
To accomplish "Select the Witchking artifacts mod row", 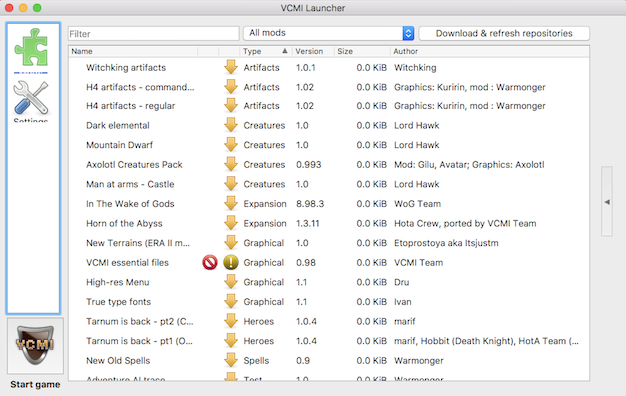I will [x=329, y=67].
